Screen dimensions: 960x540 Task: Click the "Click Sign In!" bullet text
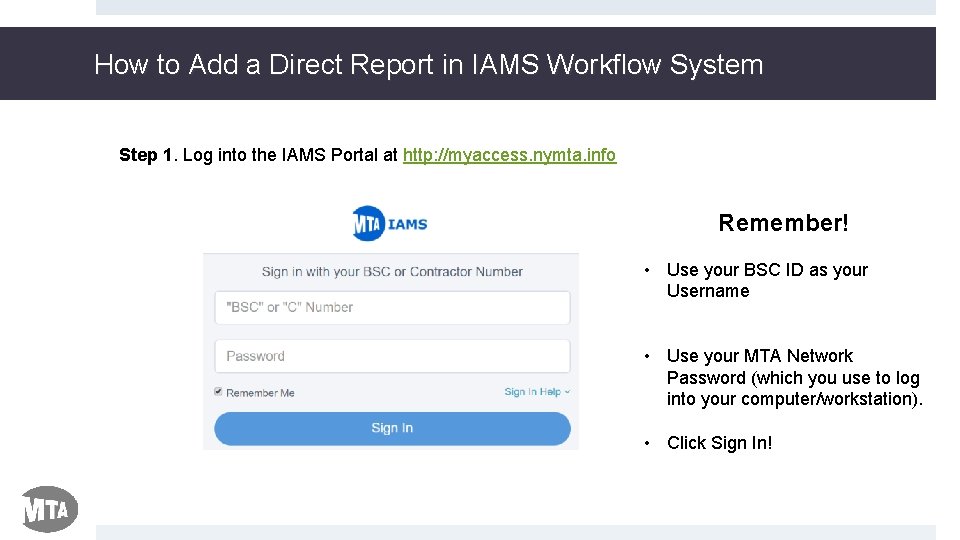click(x=719, y=443)
